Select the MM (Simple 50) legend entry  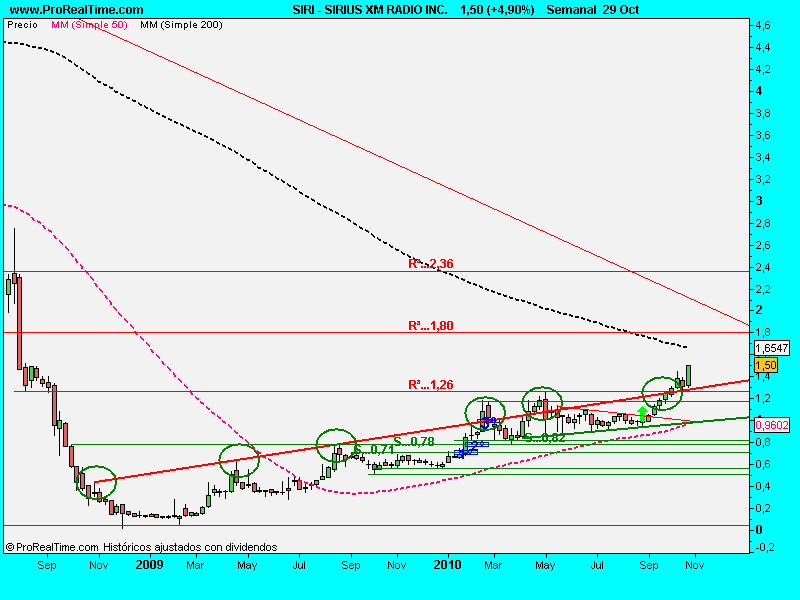89,24
